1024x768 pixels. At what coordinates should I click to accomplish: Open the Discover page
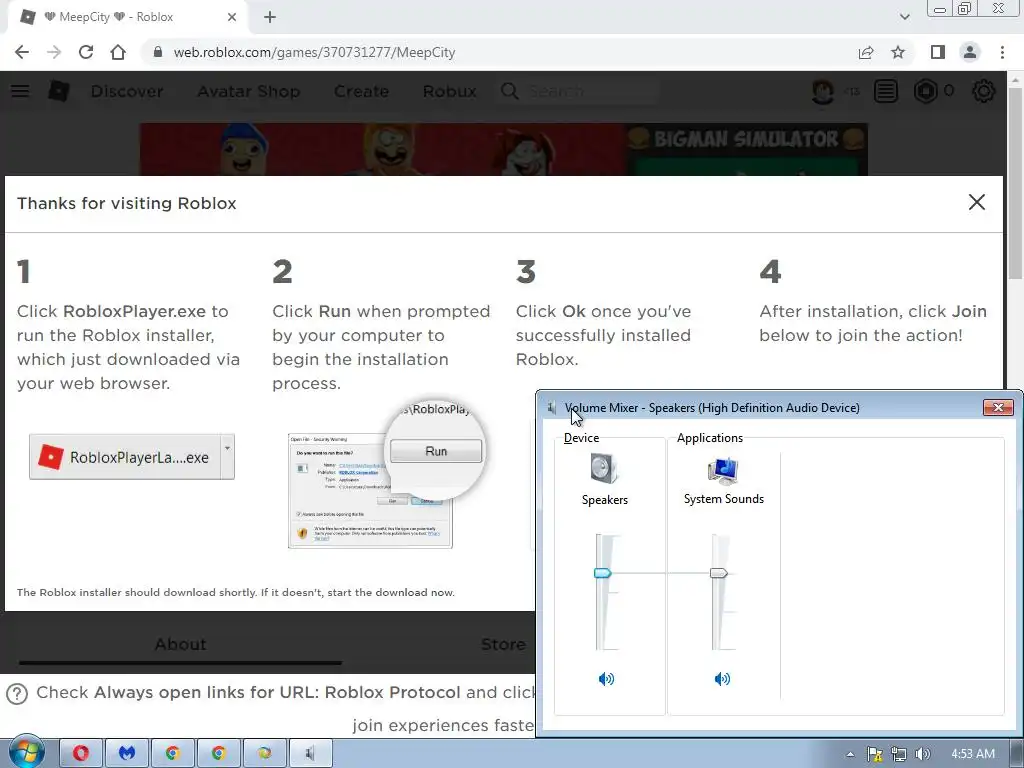click(x=127, y=91)
